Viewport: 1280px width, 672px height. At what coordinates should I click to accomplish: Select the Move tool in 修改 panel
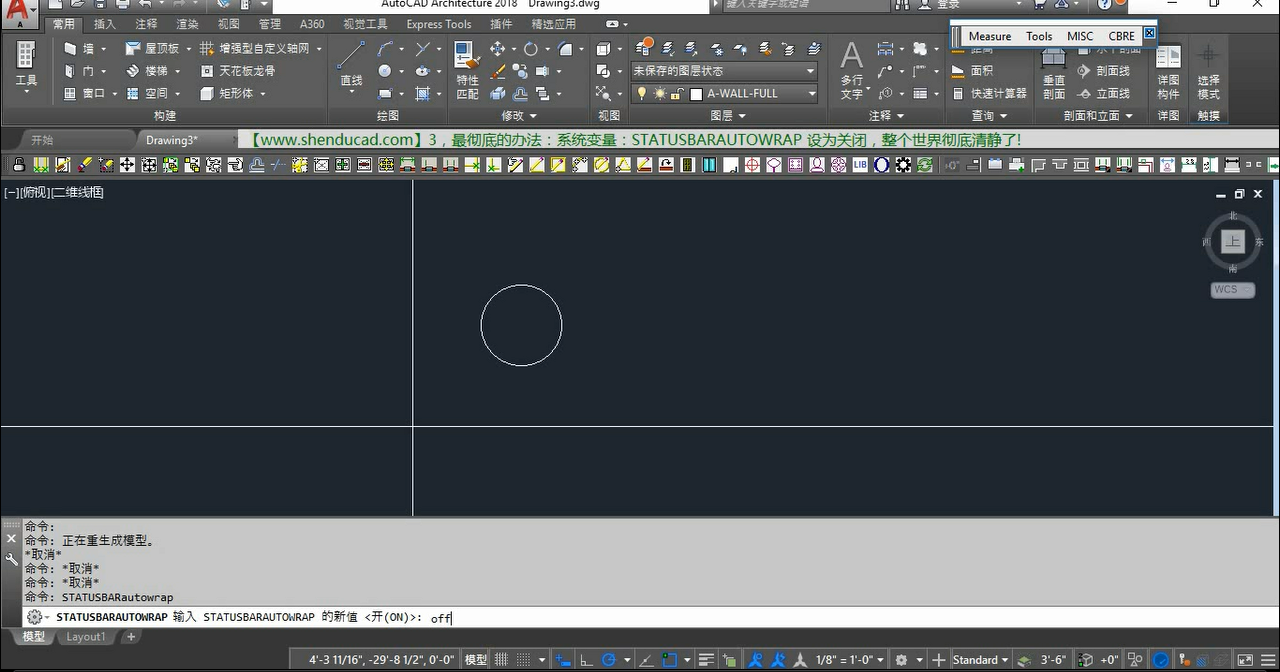497,48
